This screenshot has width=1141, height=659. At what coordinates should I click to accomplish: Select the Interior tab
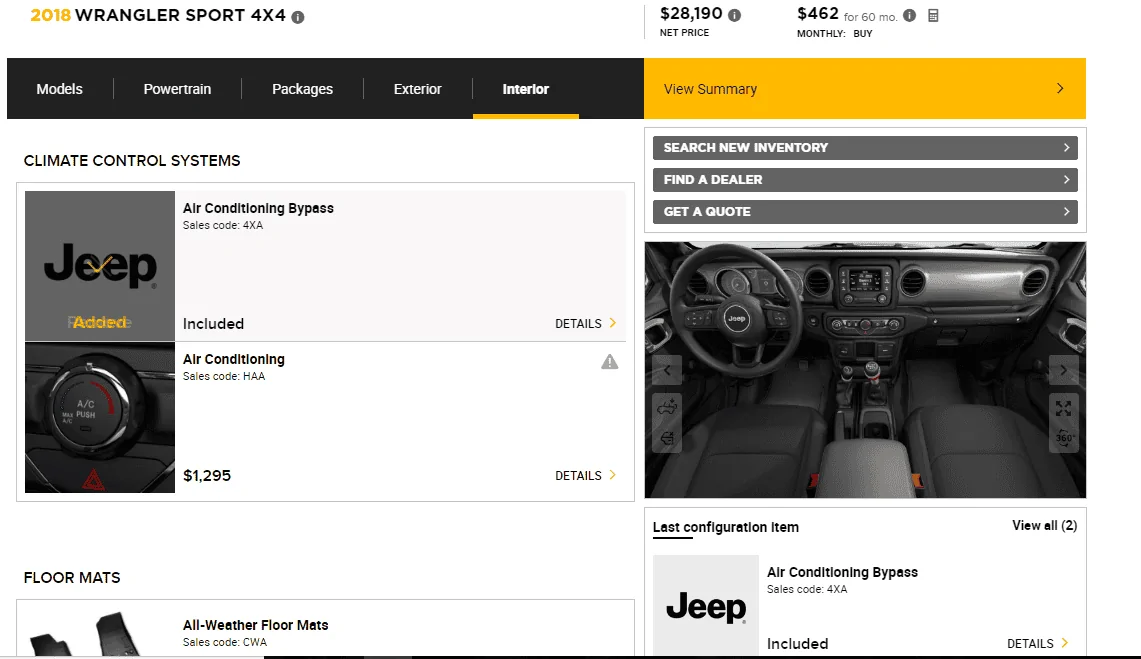[x=525, y=89]
